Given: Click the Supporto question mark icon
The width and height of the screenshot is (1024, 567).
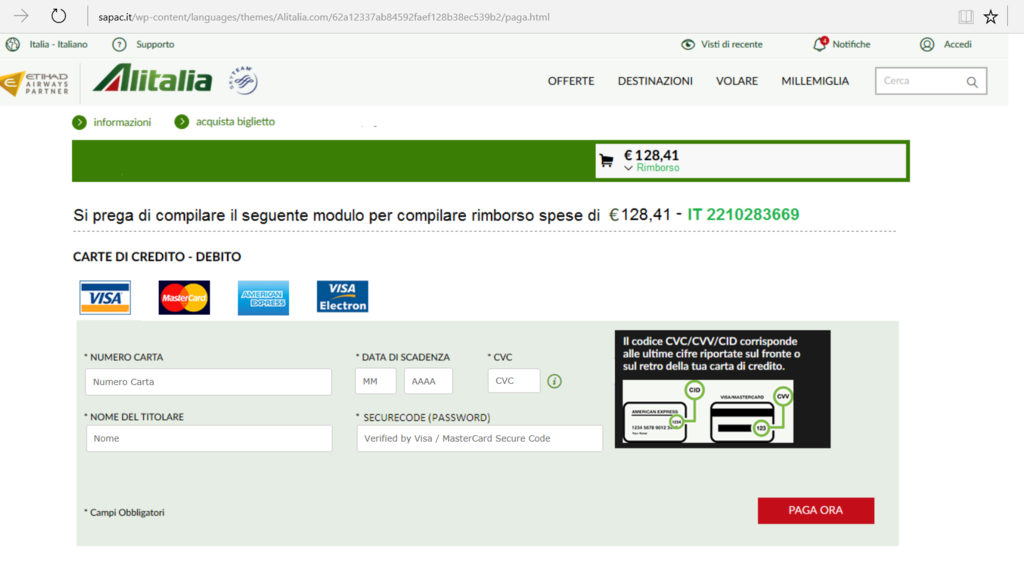Looking at the screenshot, I should point(119,44).
